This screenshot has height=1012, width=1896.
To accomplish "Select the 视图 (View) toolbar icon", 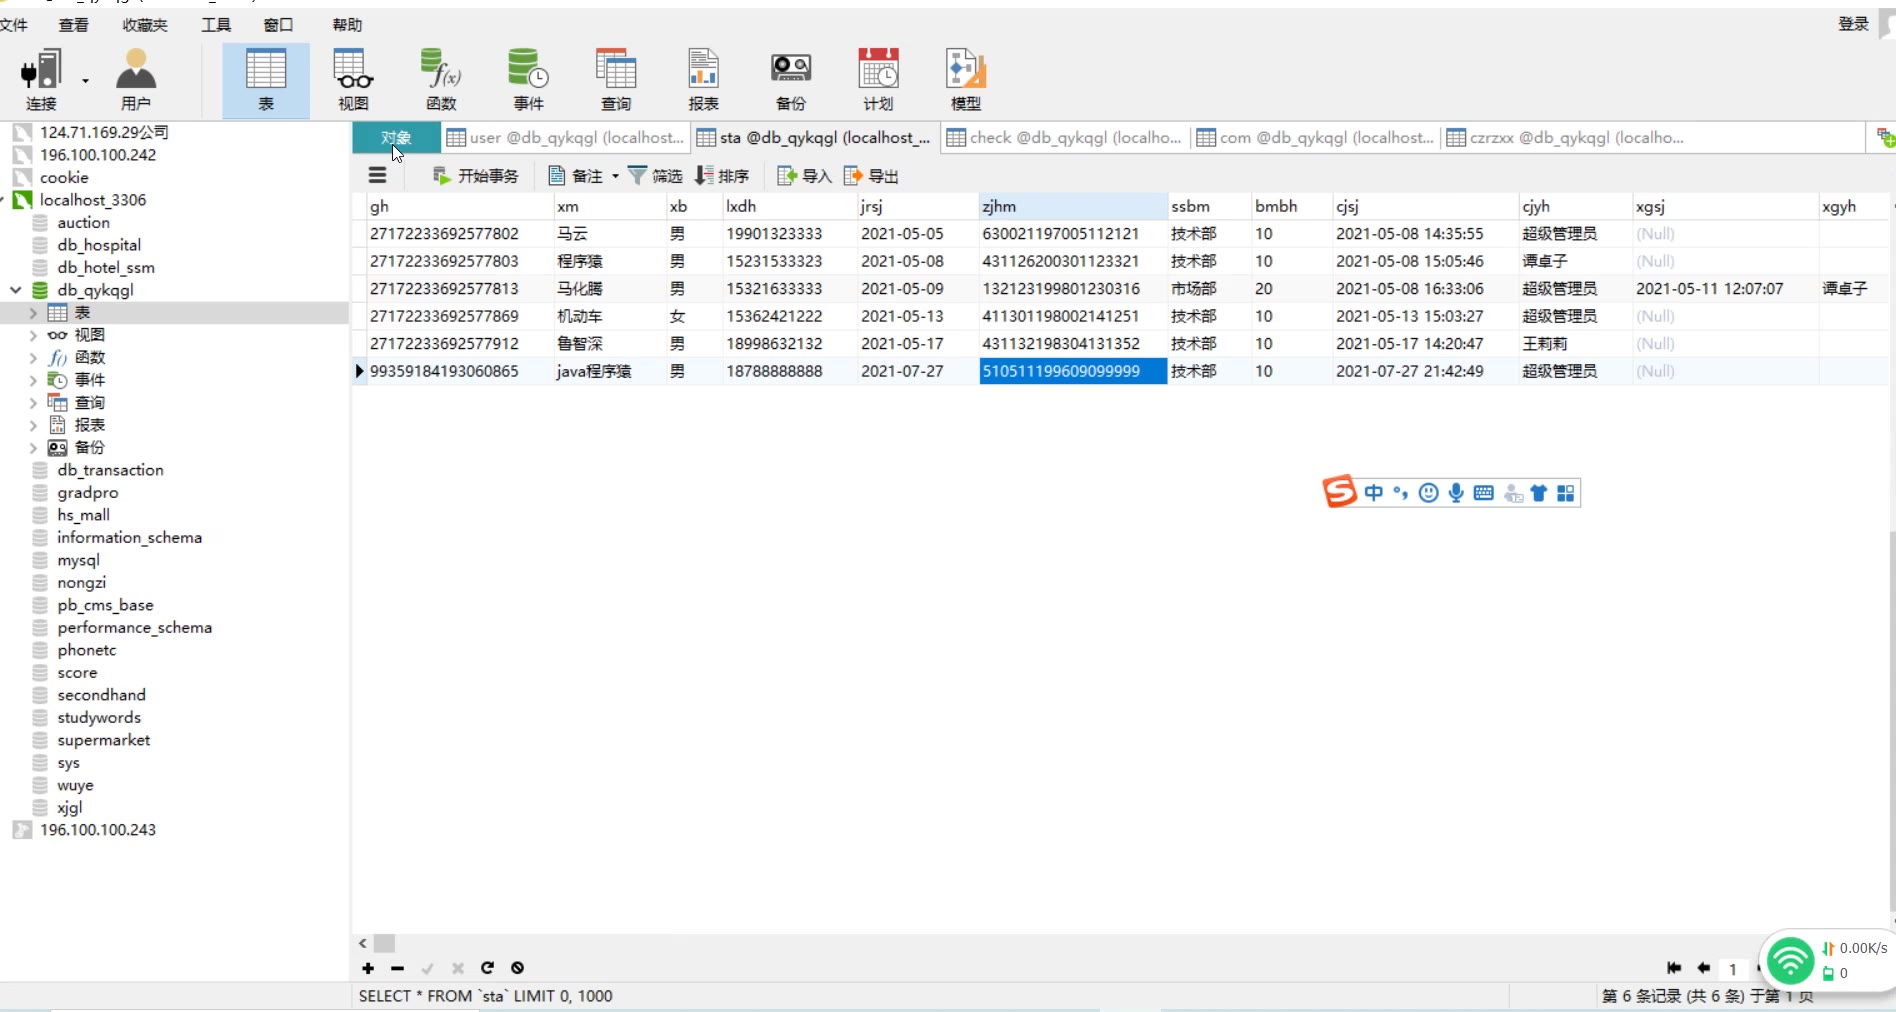I will pyautogui.click(x=353, y=80).
